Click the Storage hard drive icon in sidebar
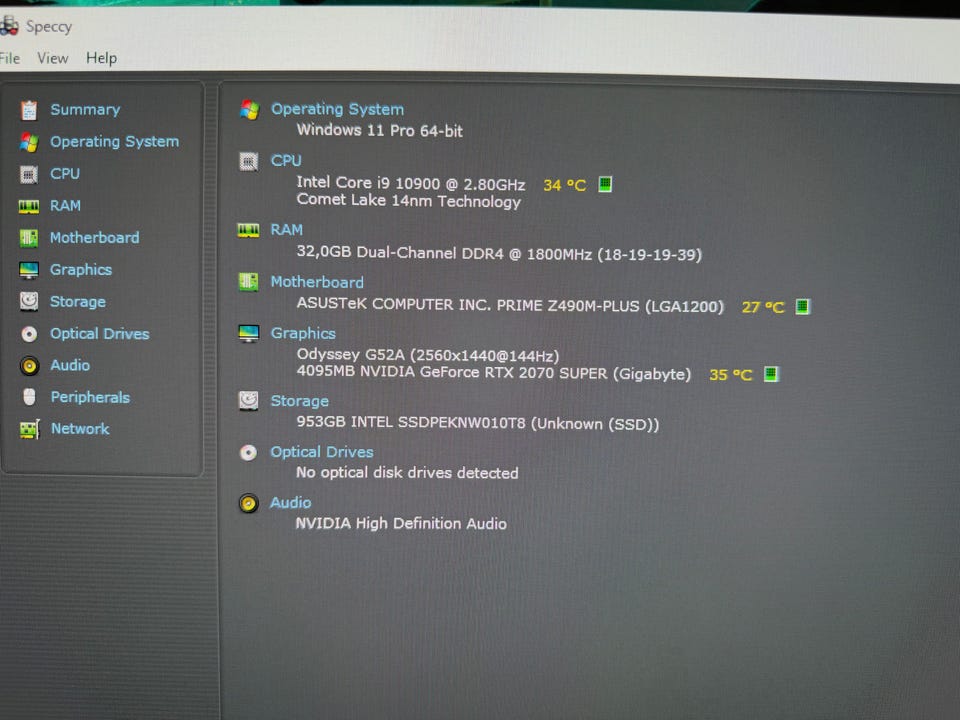The image size is (960, 720). click(29, 301)
